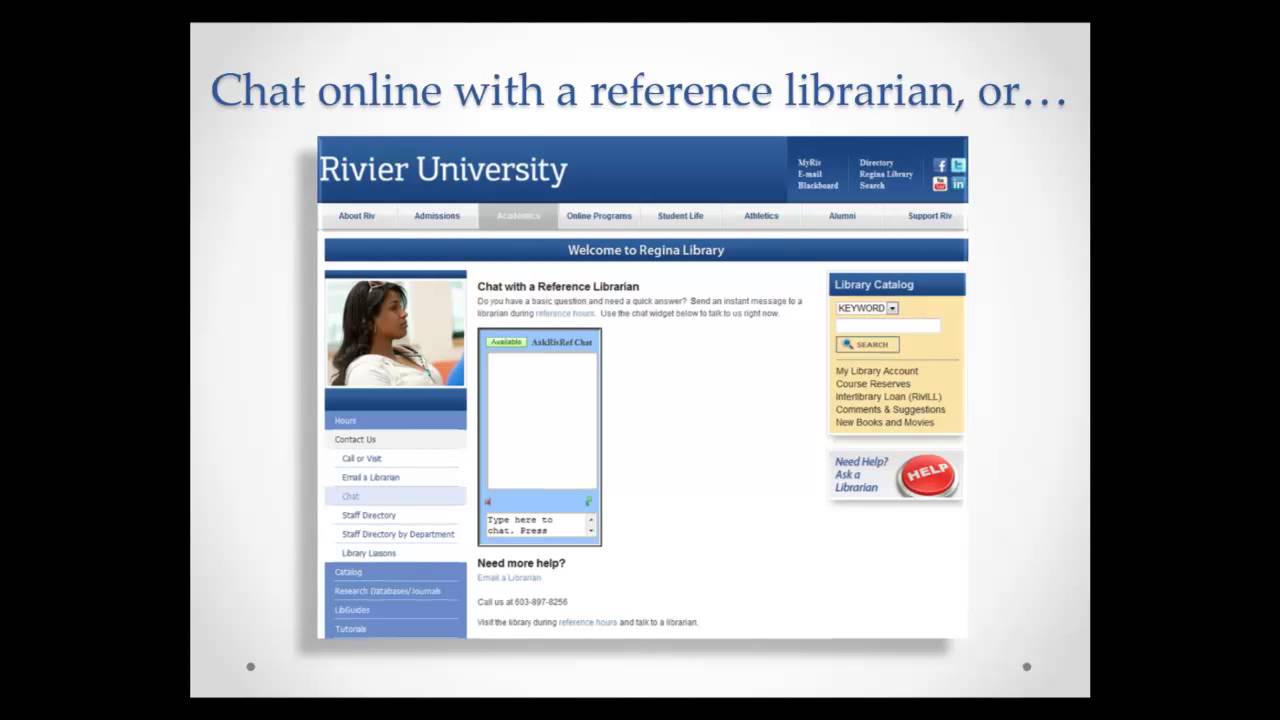Open the Admissions menu

click(x=437, y=216)
